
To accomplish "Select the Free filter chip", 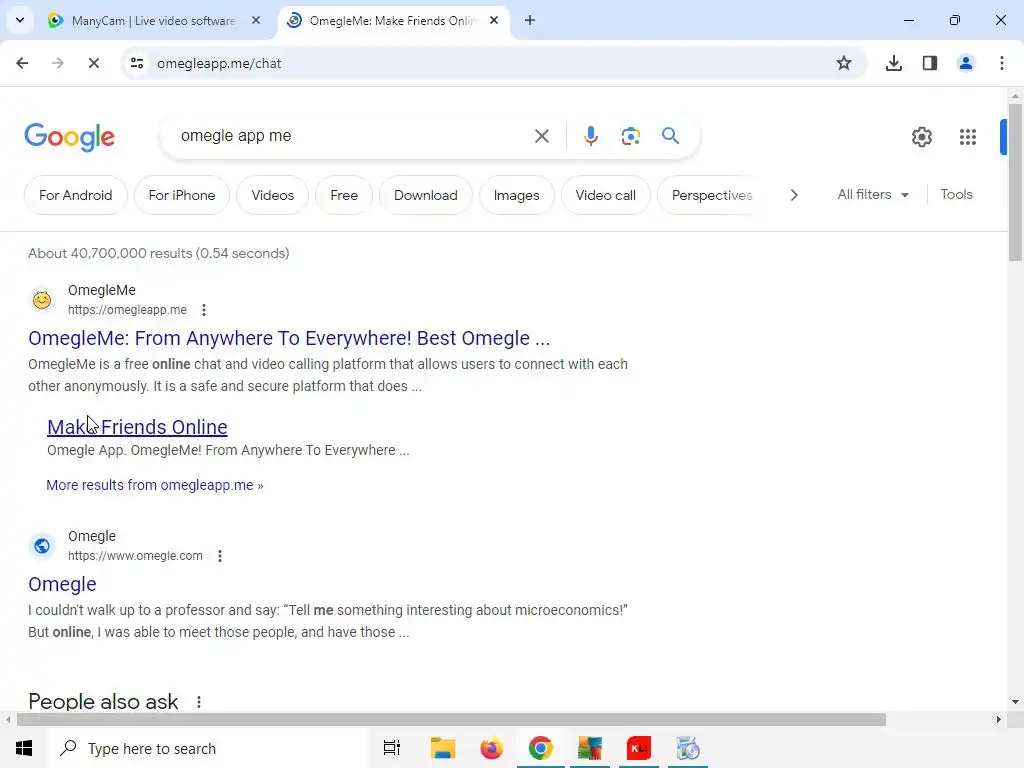I will [344, 195].
